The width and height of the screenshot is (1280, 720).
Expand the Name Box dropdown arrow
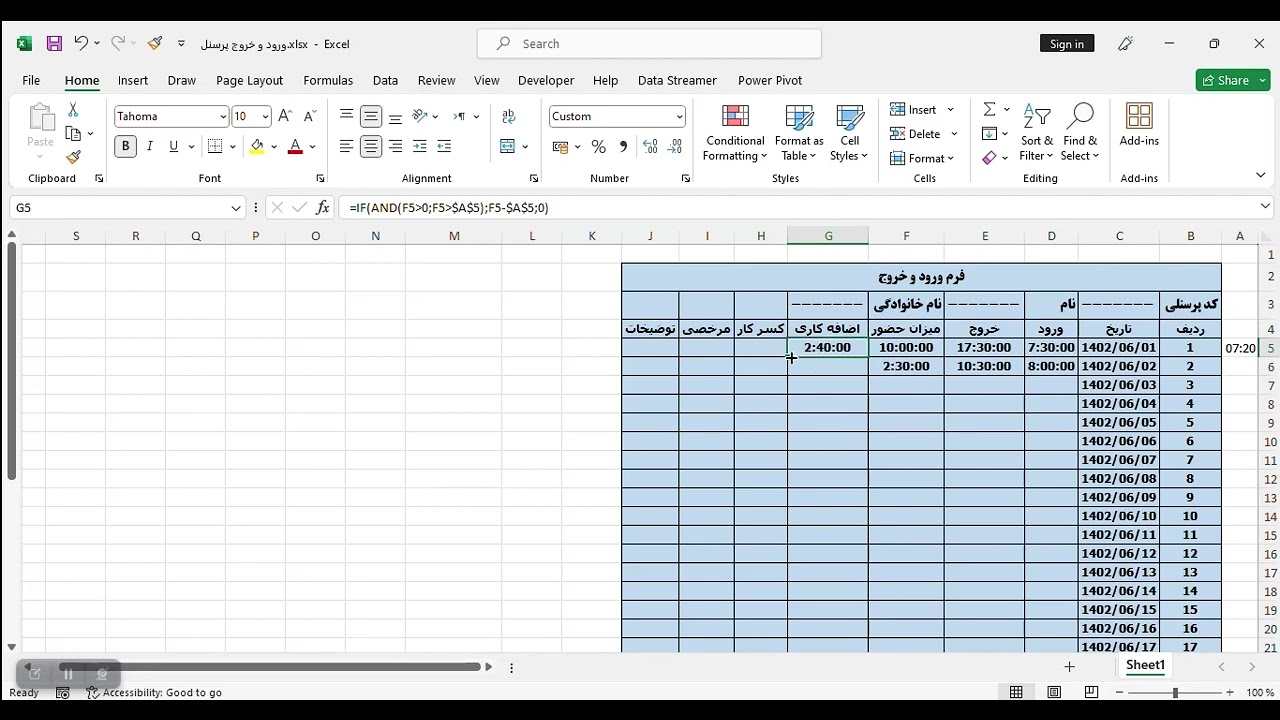(236, 208)
